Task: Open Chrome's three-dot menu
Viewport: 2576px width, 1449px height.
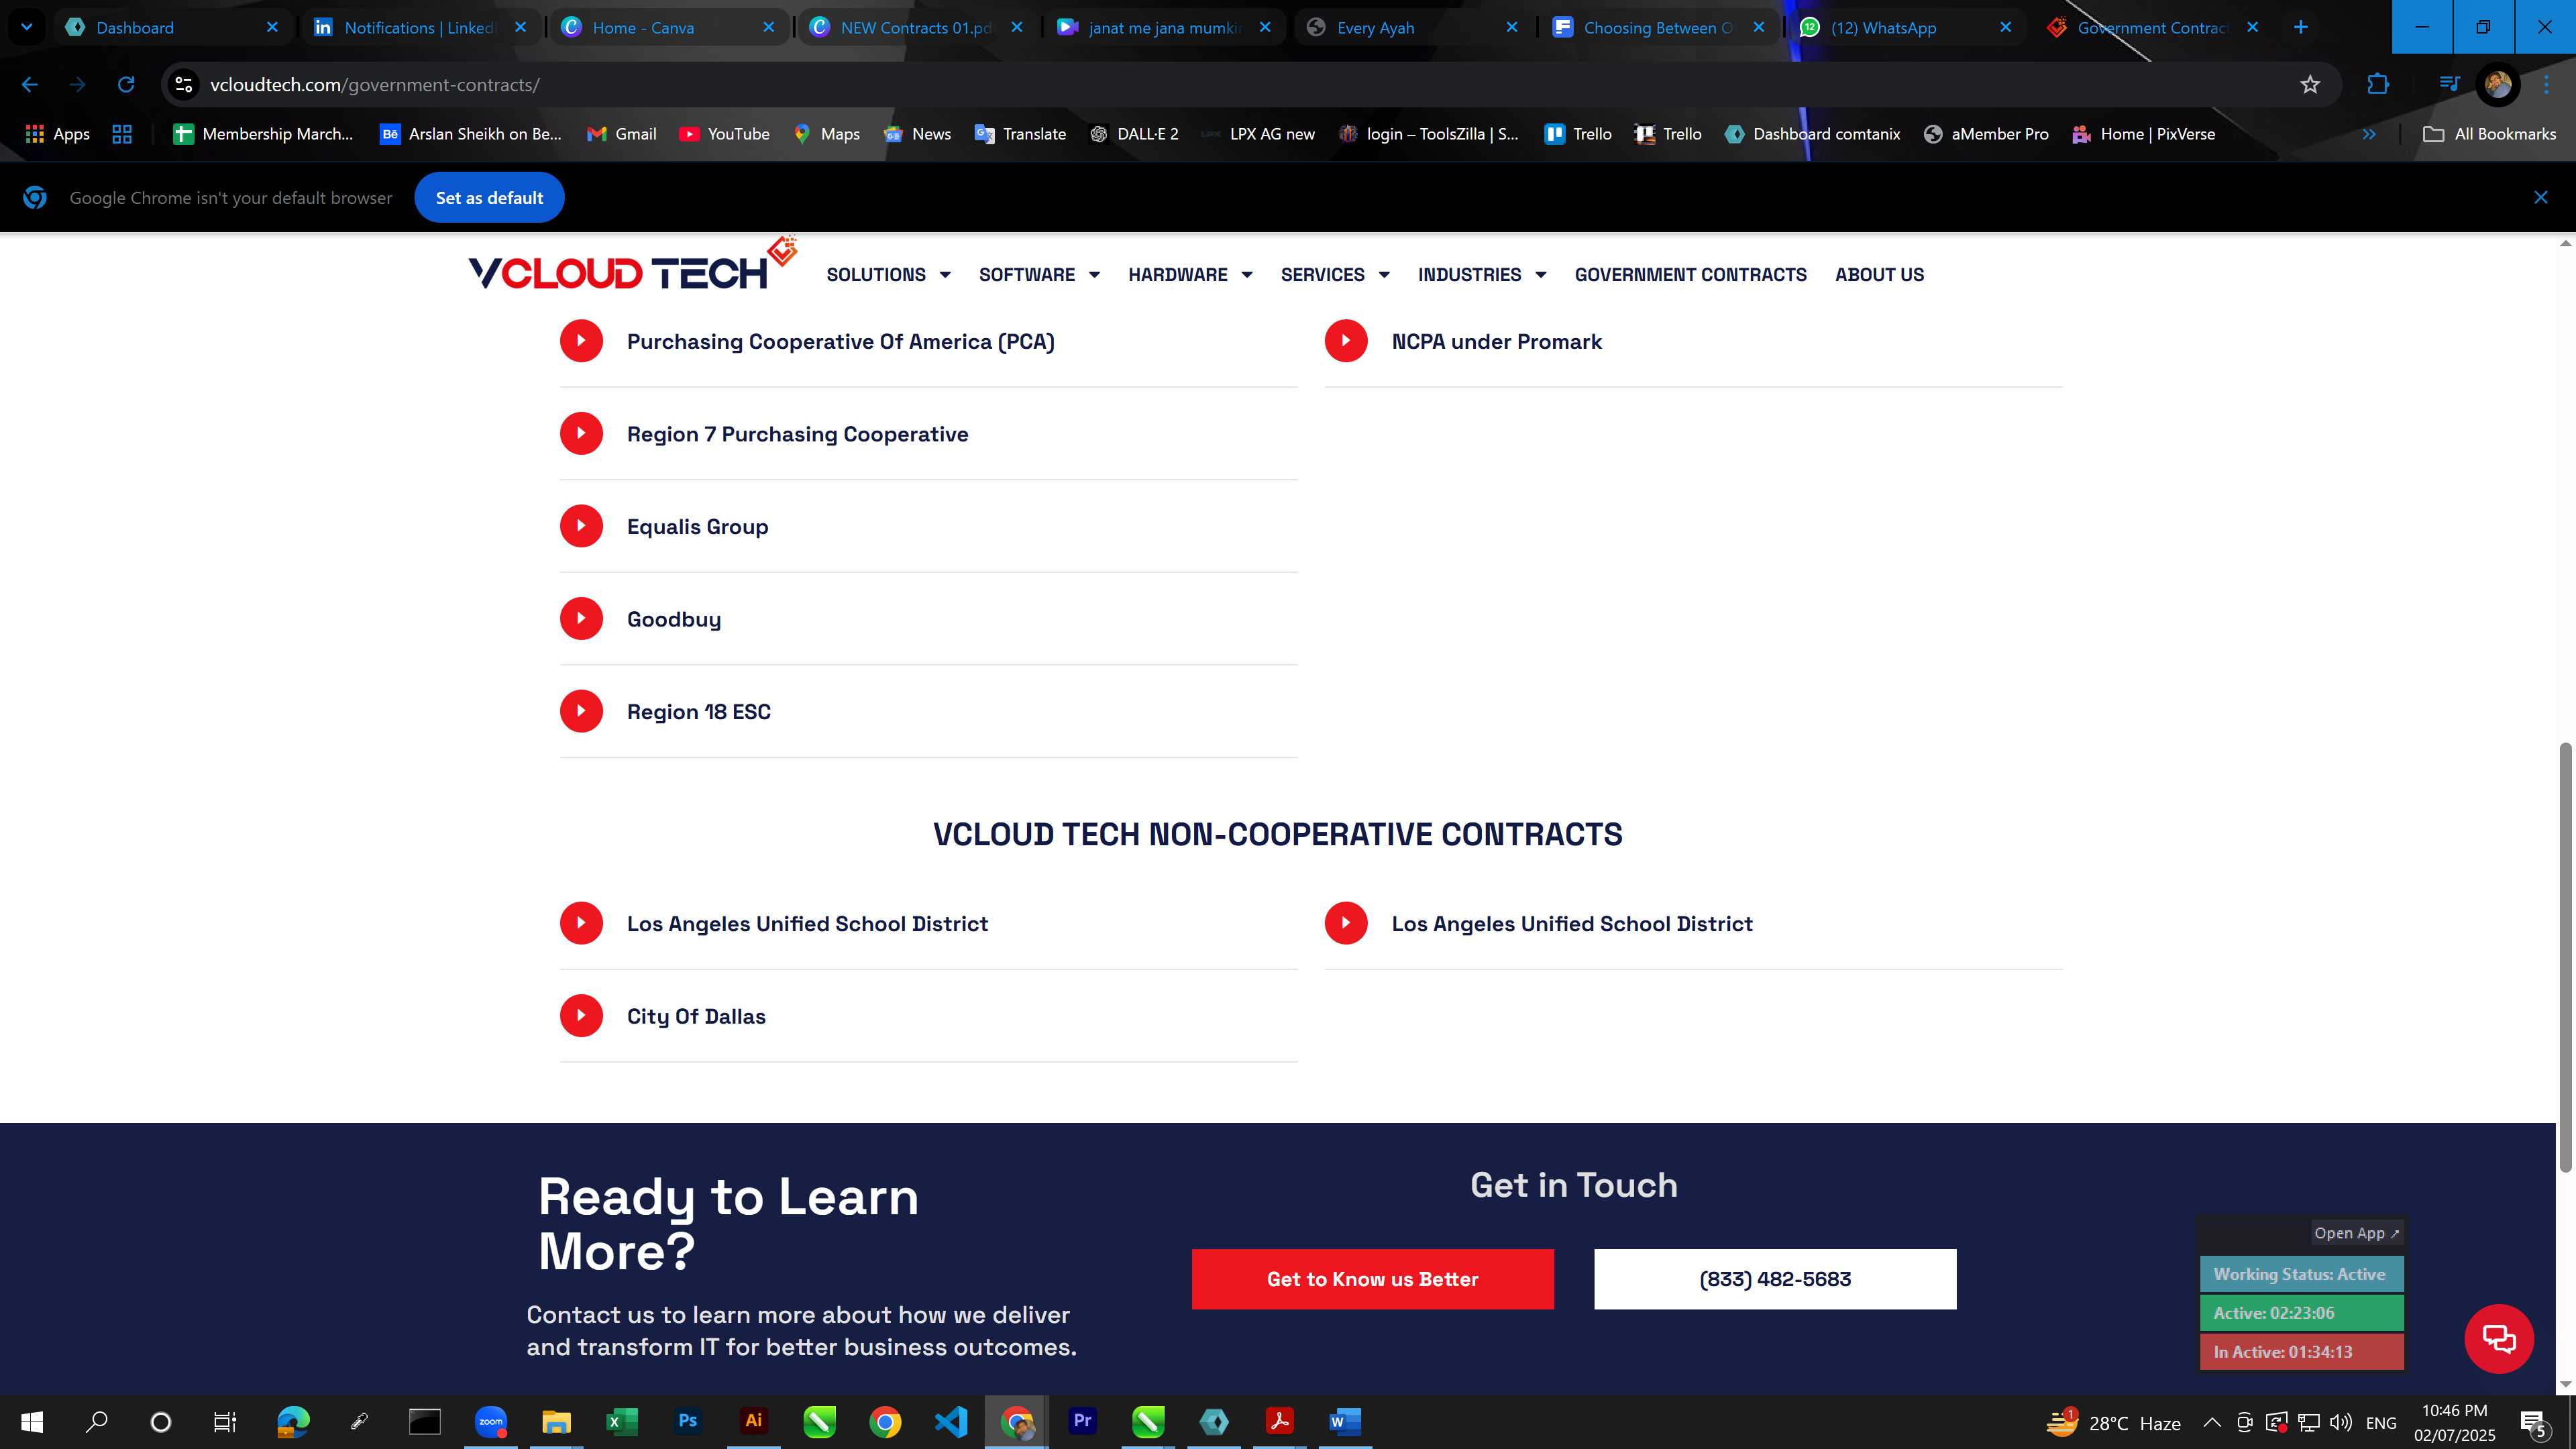Action: pyautogui.click(x=2546, y=85)
